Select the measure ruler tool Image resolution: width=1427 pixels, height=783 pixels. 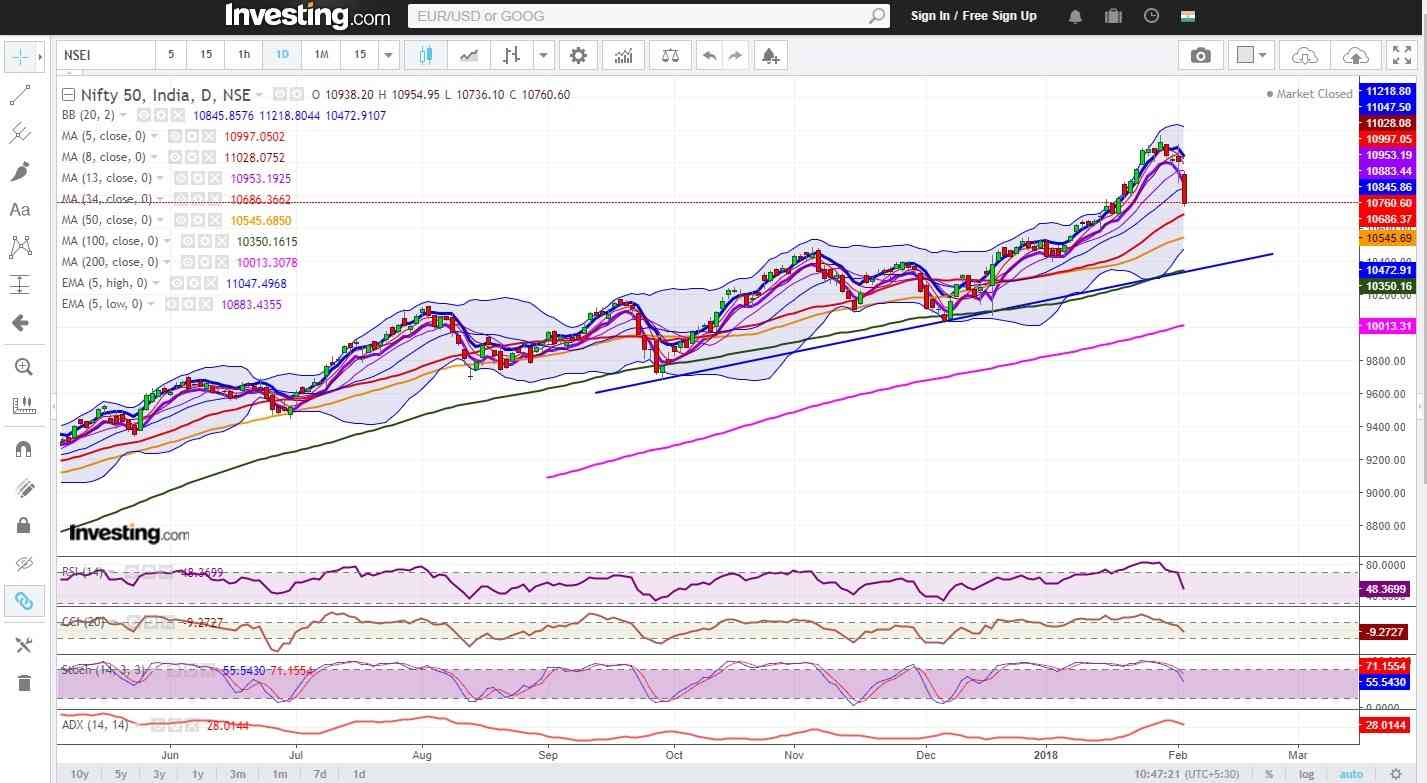[22, 405]
